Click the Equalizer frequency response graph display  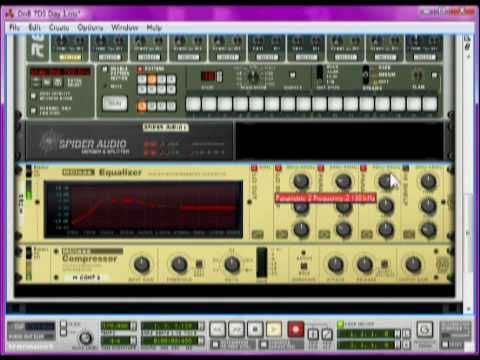[x=143, y=209]
